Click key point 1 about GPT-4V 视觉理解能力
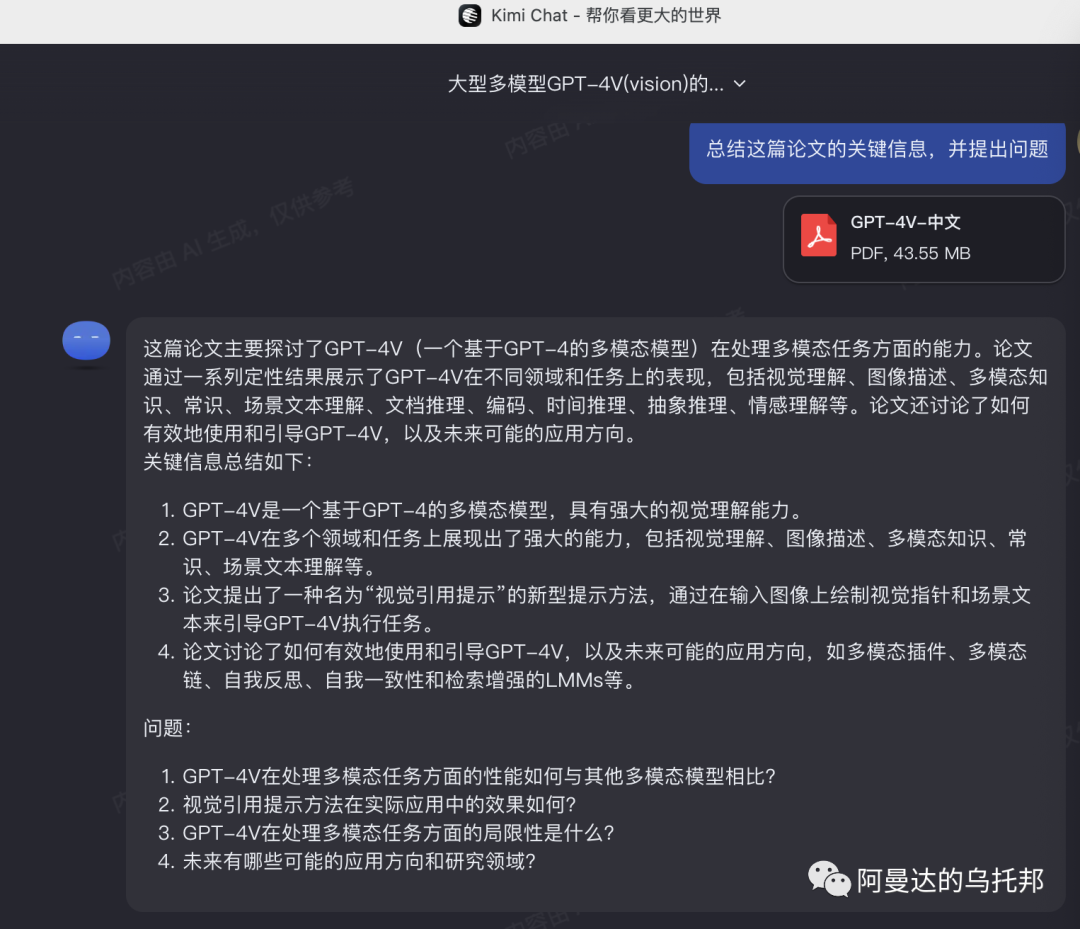 point(492,510)
